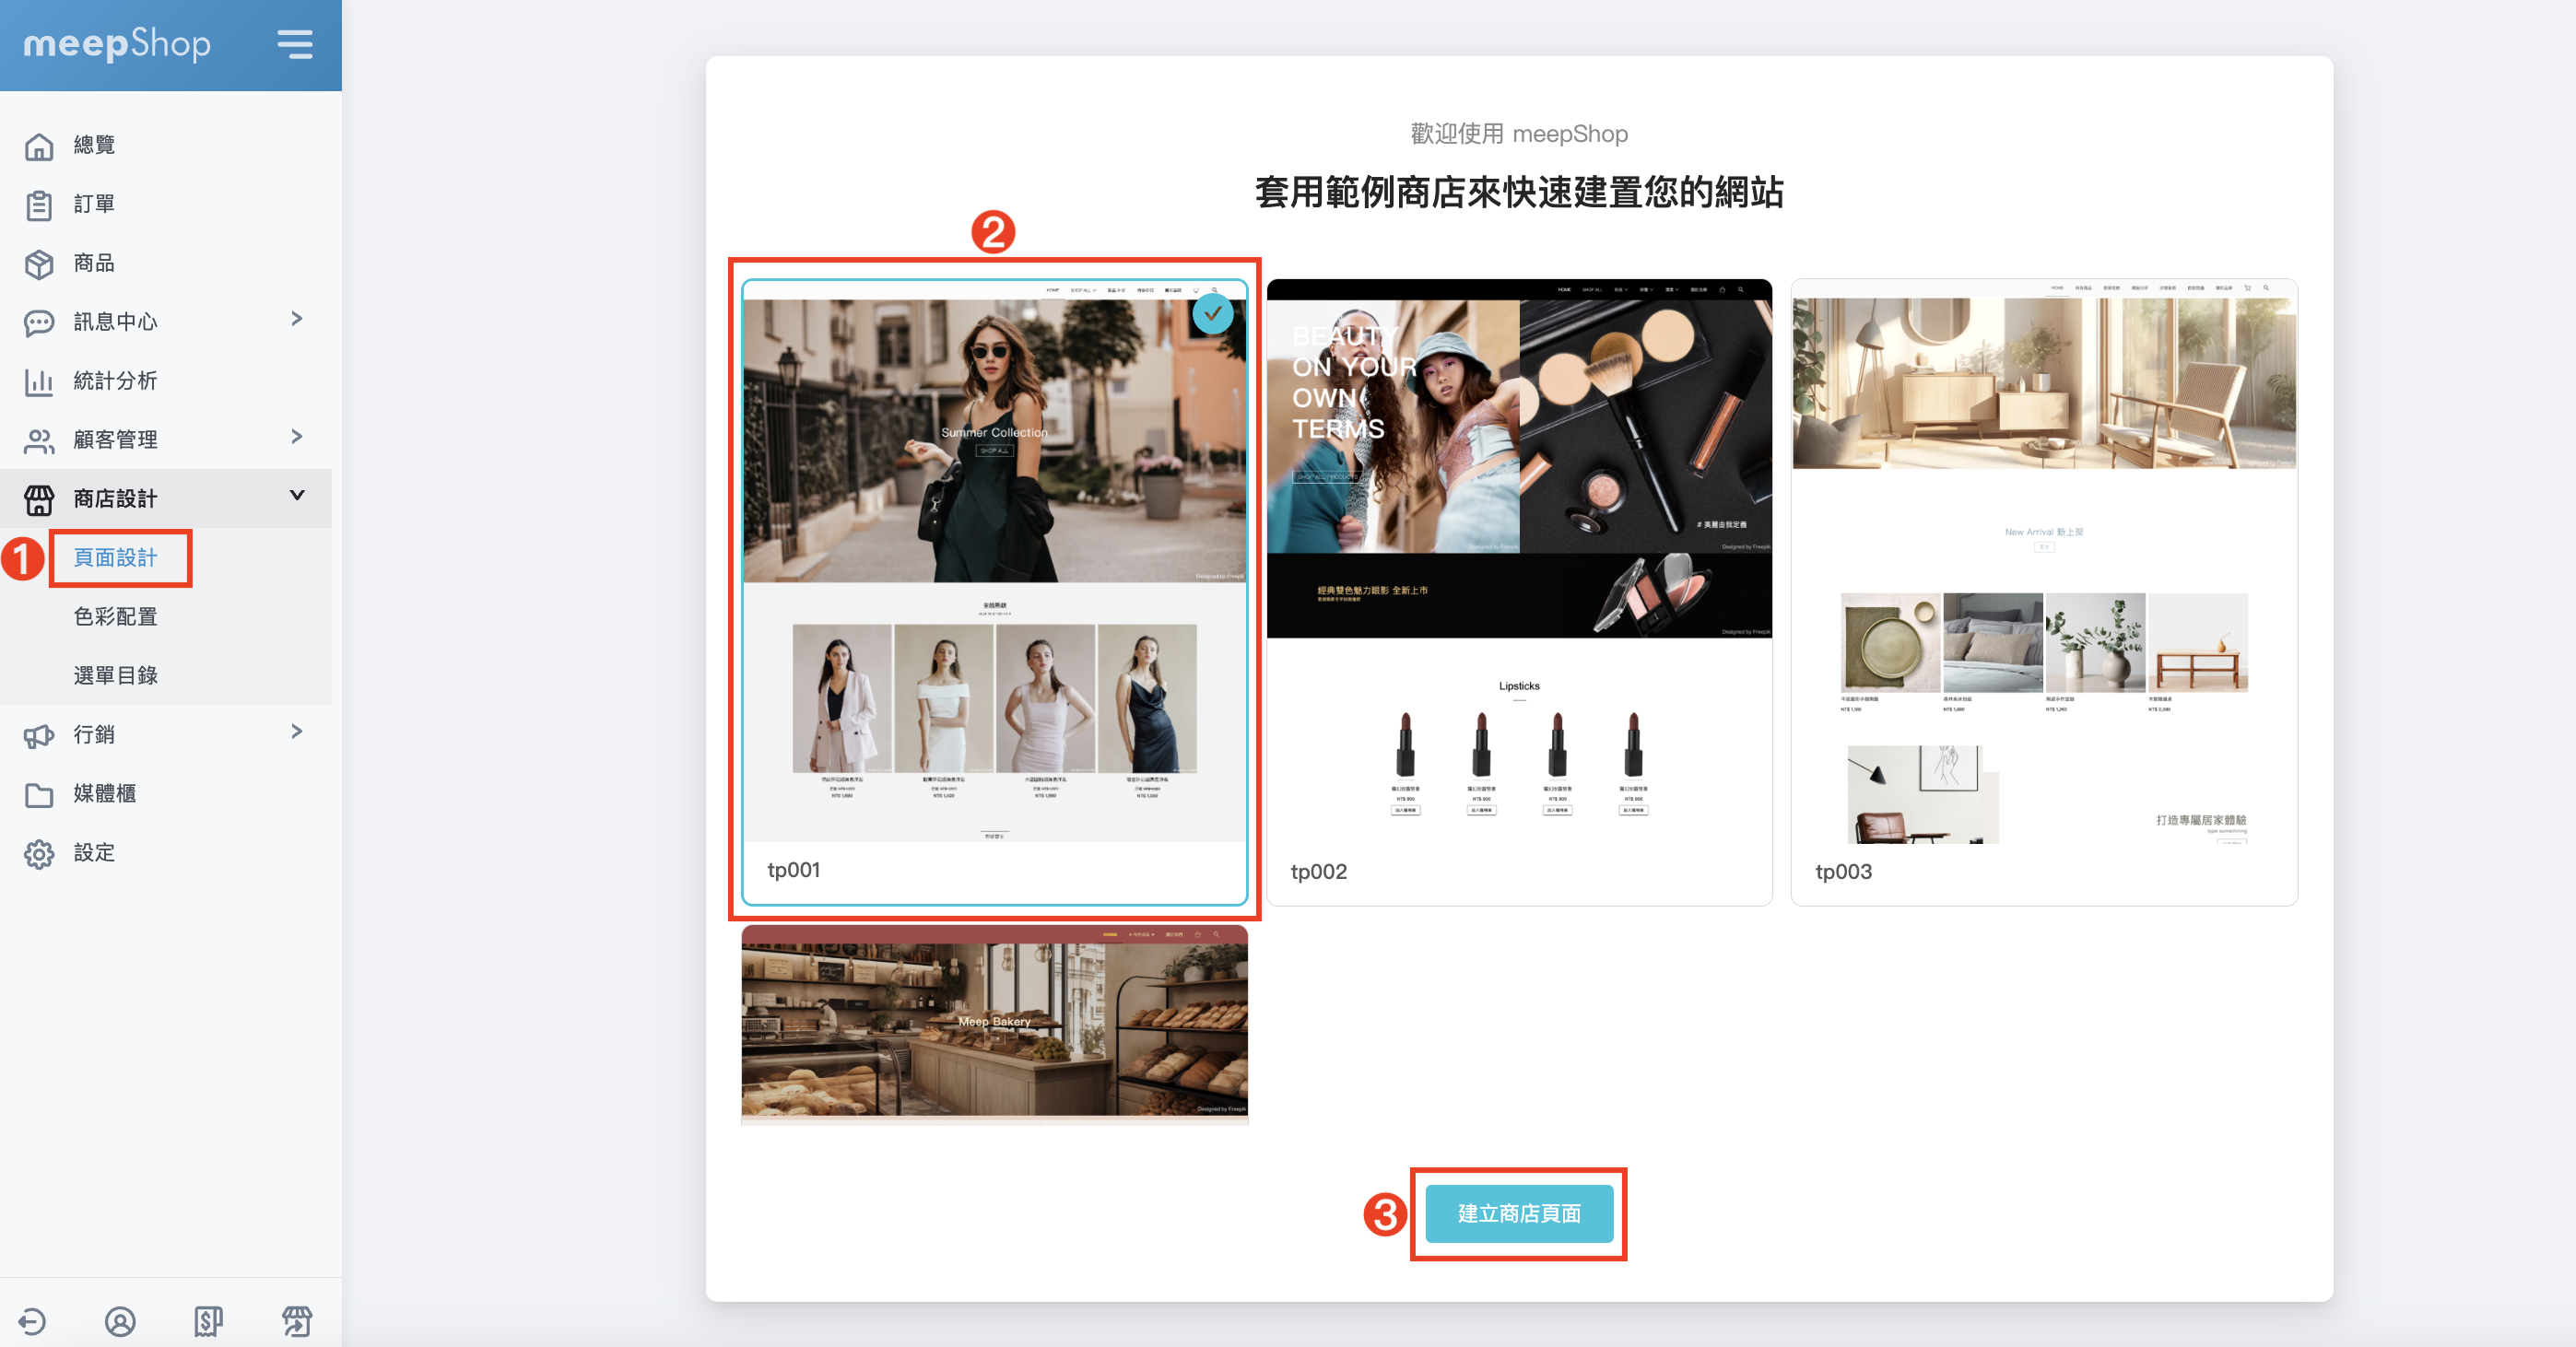
Task: Open the user account icon in bottom bar
Action: click(x=120, y=1321)
